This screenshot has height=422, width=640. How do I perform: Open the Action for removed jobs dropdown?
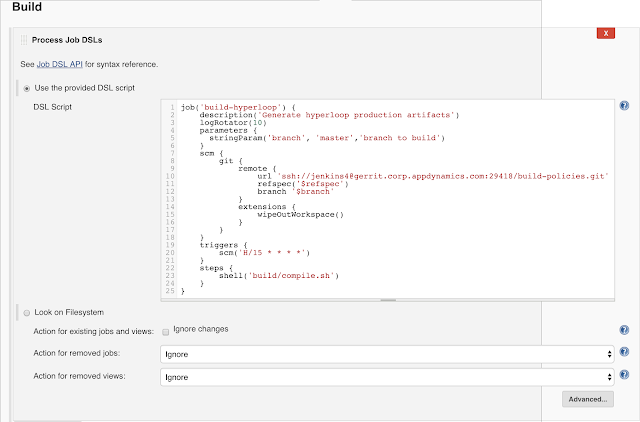click(386, 353)
